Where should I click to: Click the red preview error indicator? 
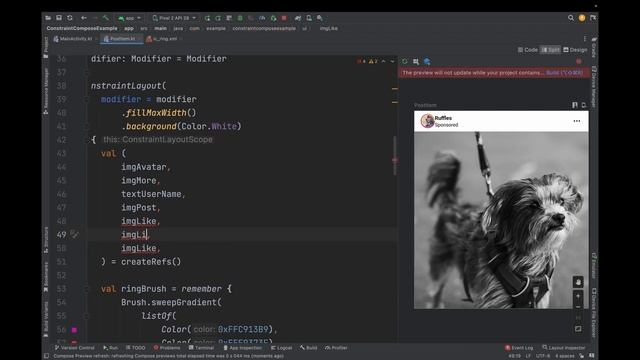[578, 62]
